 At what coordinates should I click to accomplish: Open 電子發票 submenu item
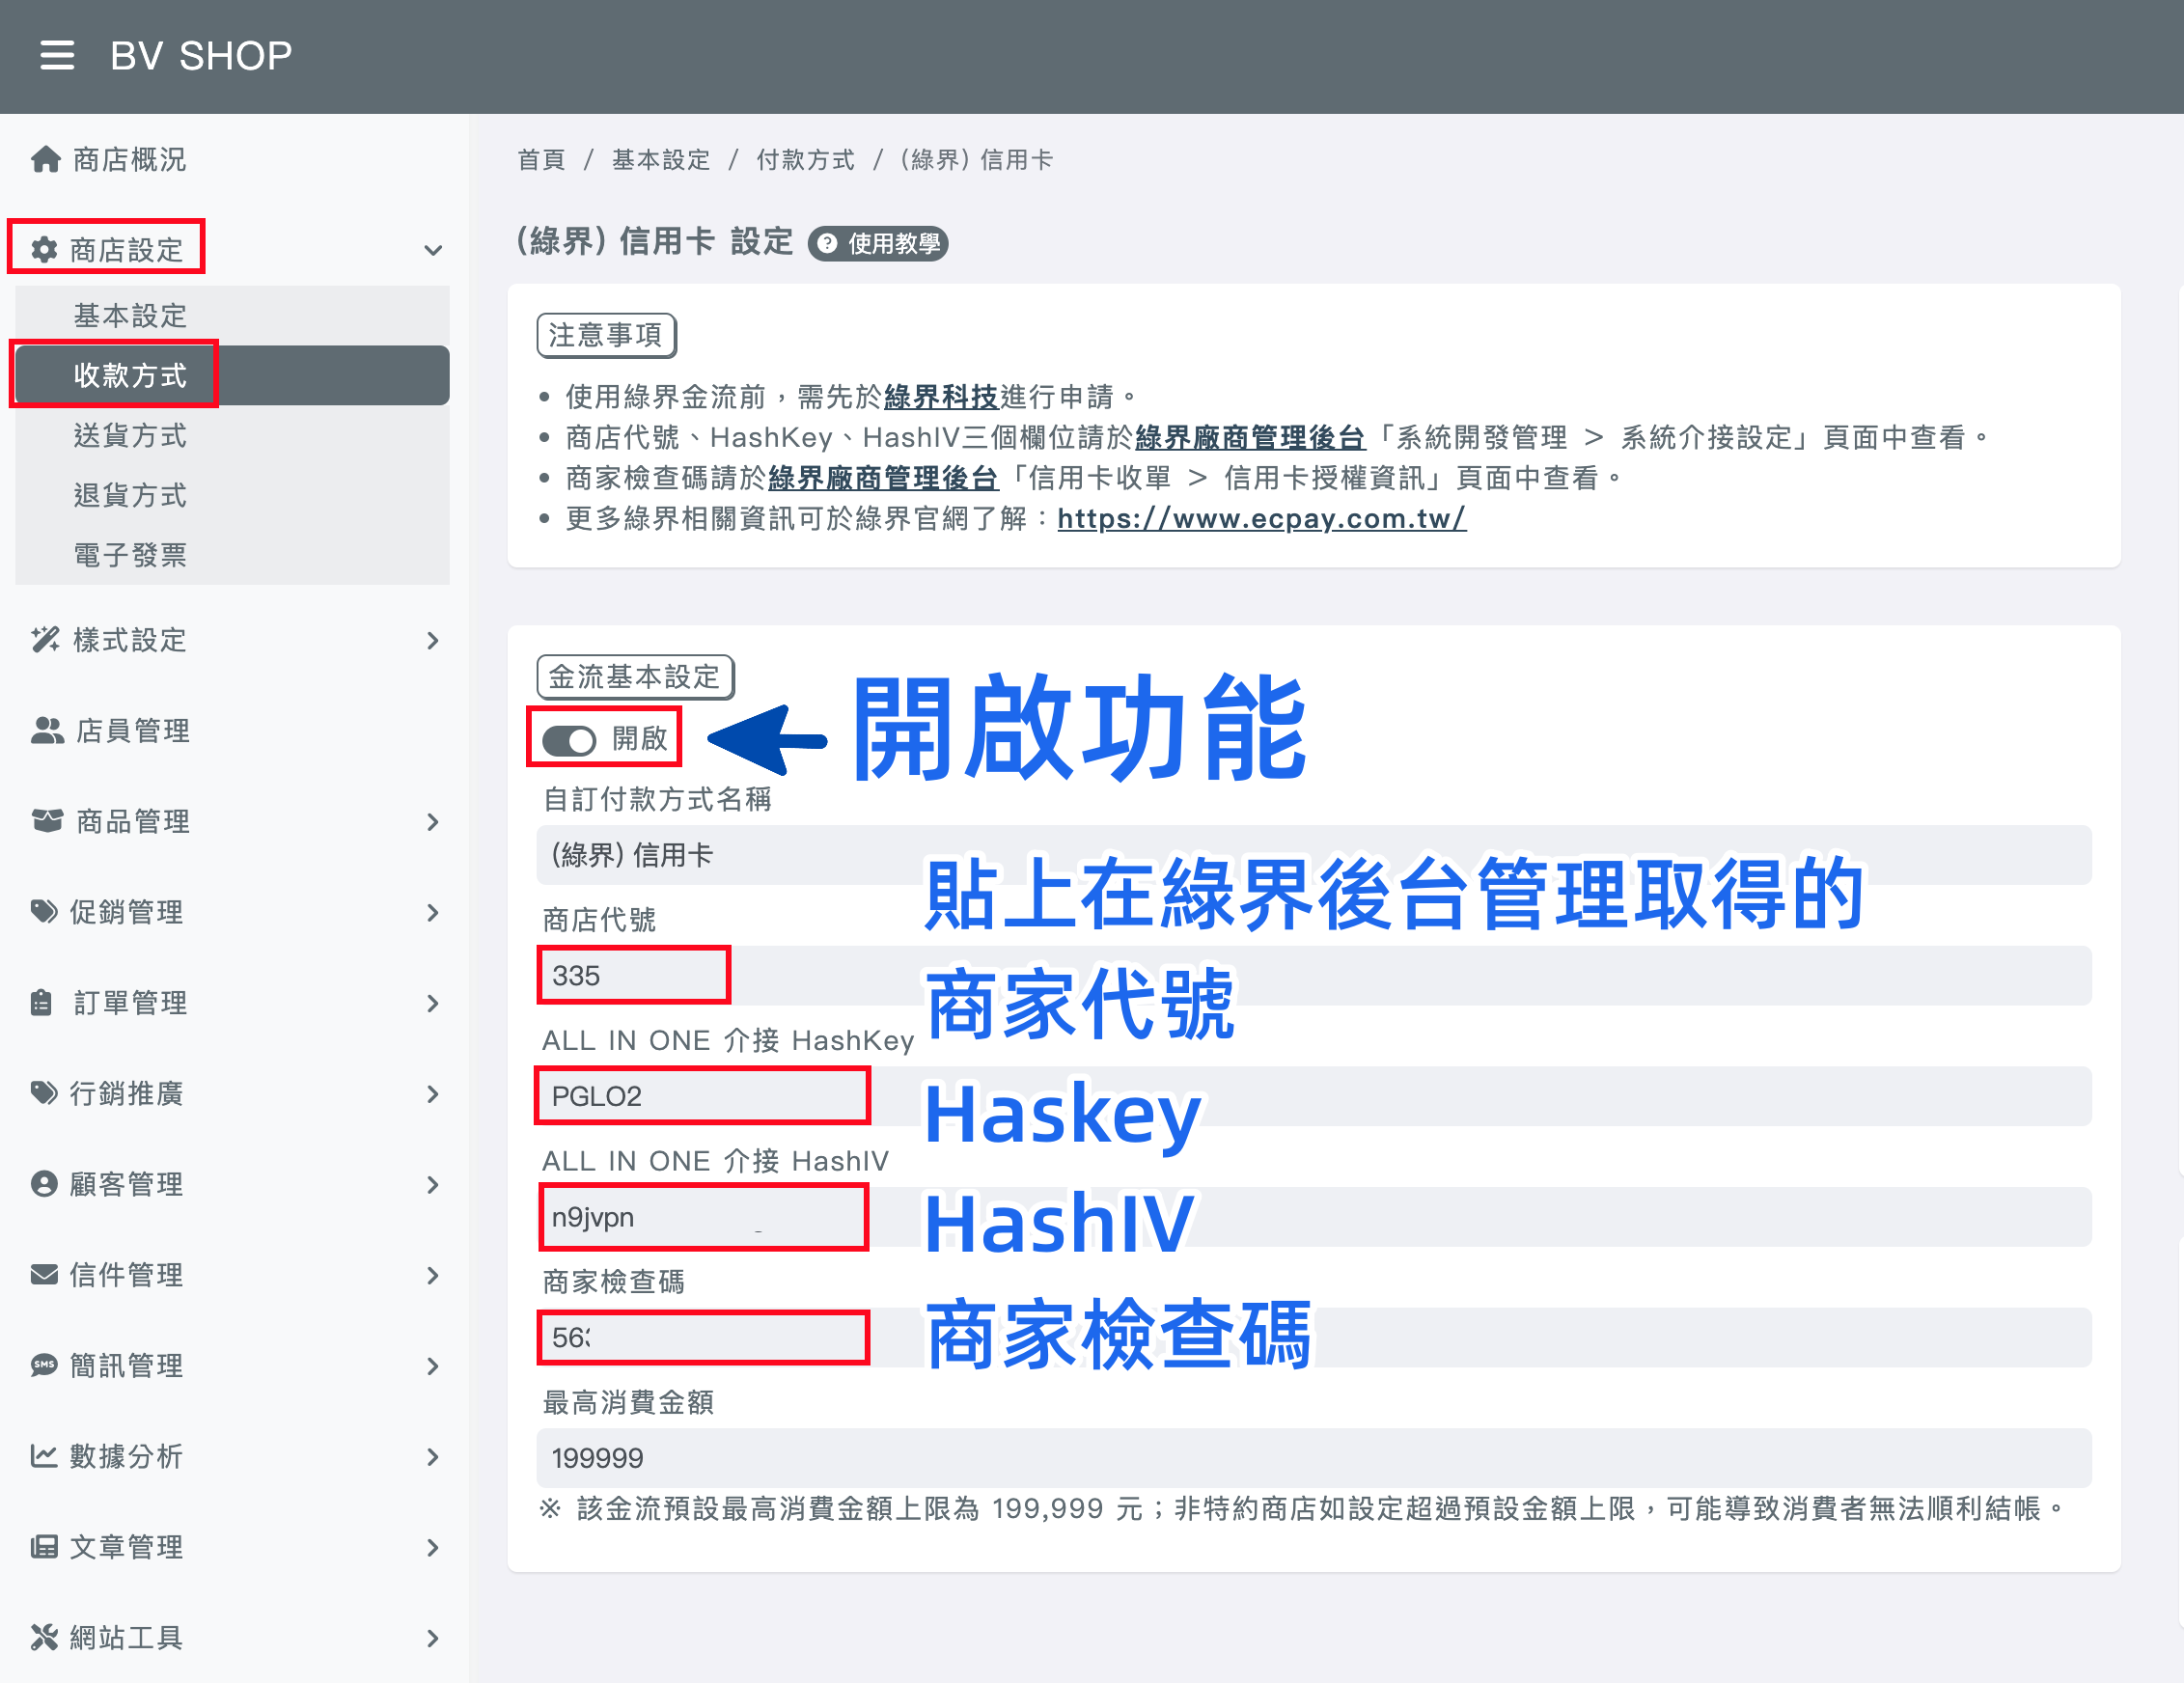click(232, 555)
